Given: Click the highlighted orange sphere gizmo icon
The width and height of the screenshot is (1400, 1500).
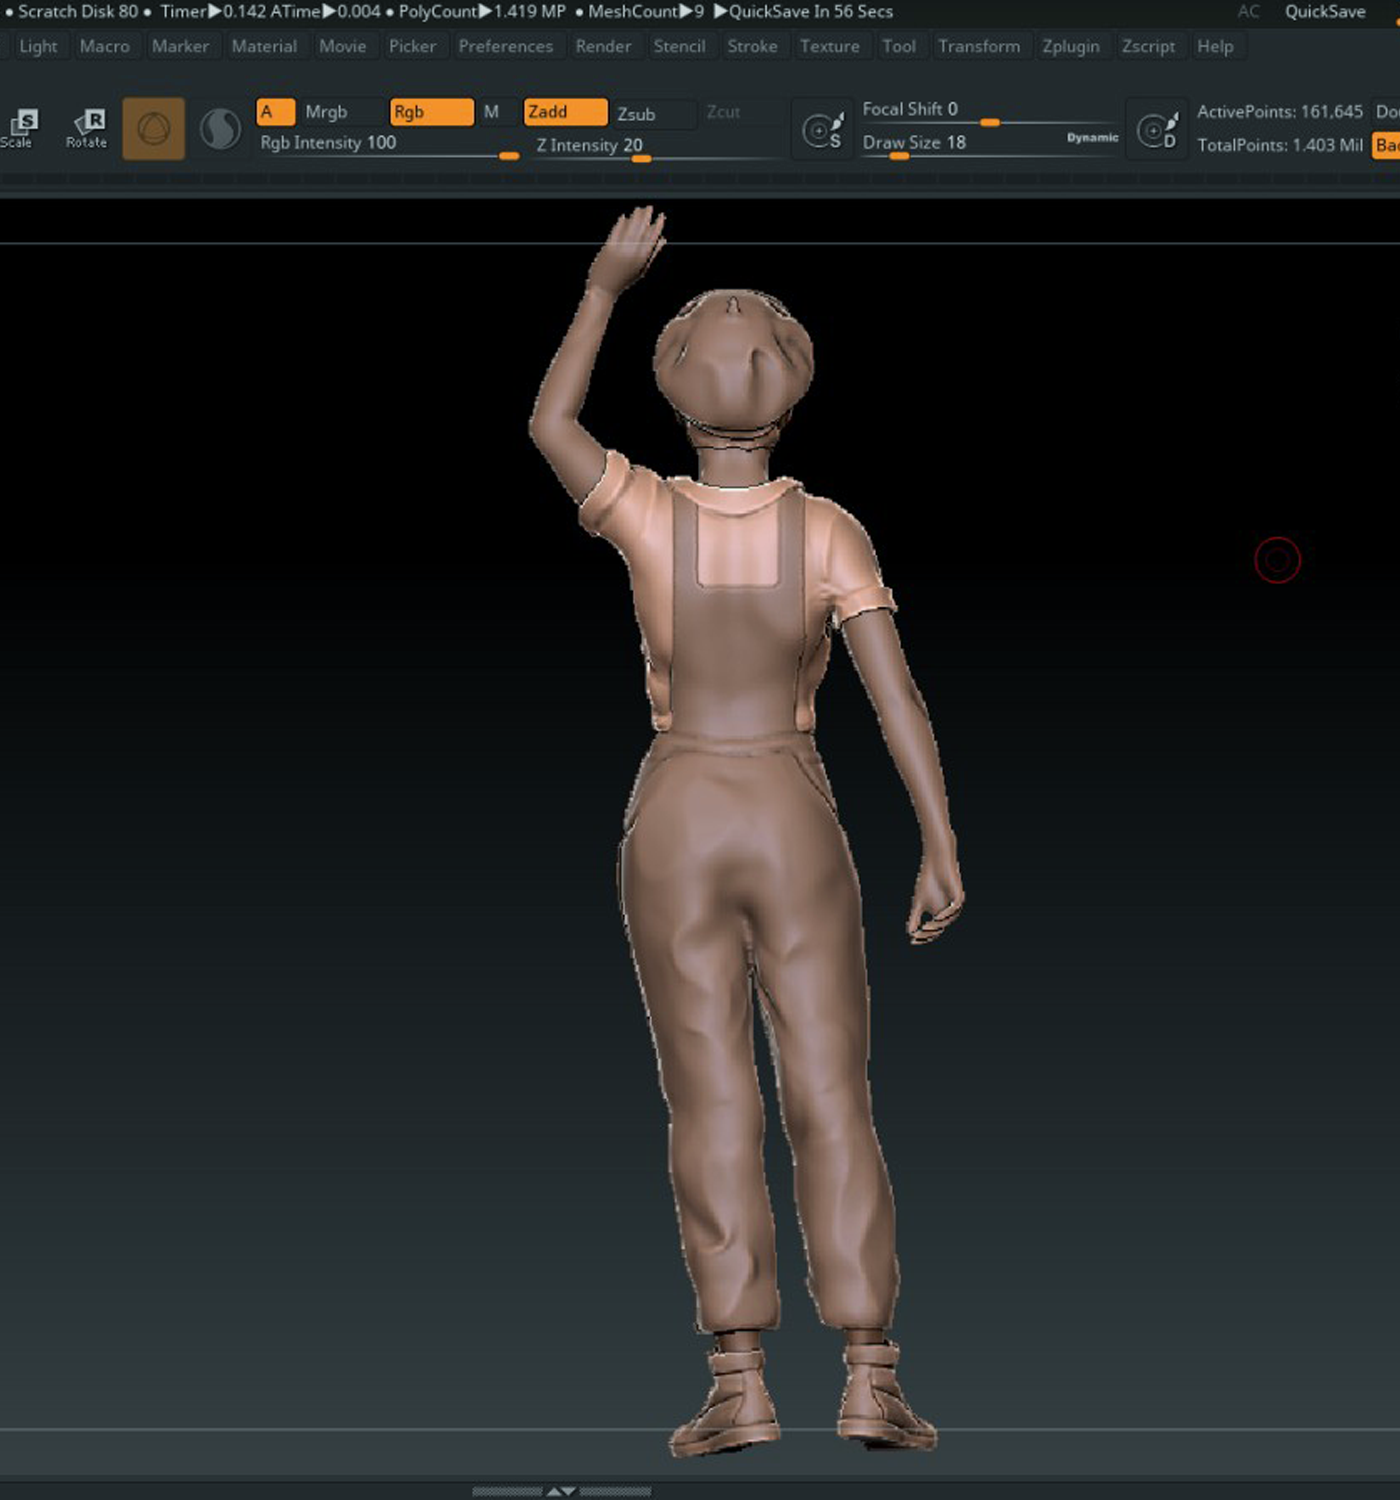Looking at the screenshot, I should tap(154, 129).
